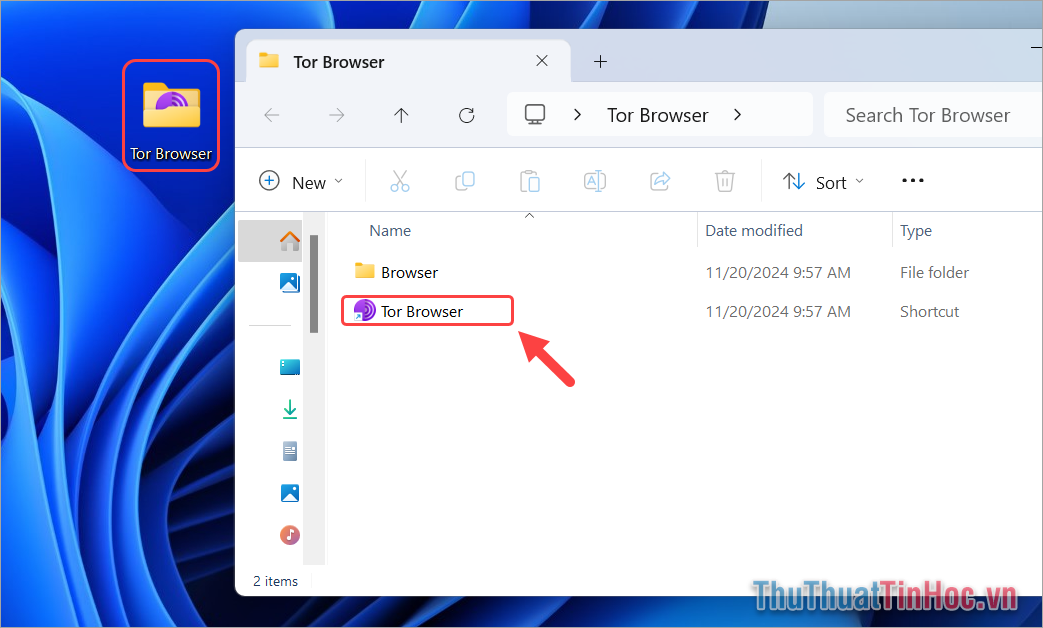Click the Tor Browser shortcut name text
Image resolution: width=1043 pixels, height=628 pixels.
click(422, 311)
